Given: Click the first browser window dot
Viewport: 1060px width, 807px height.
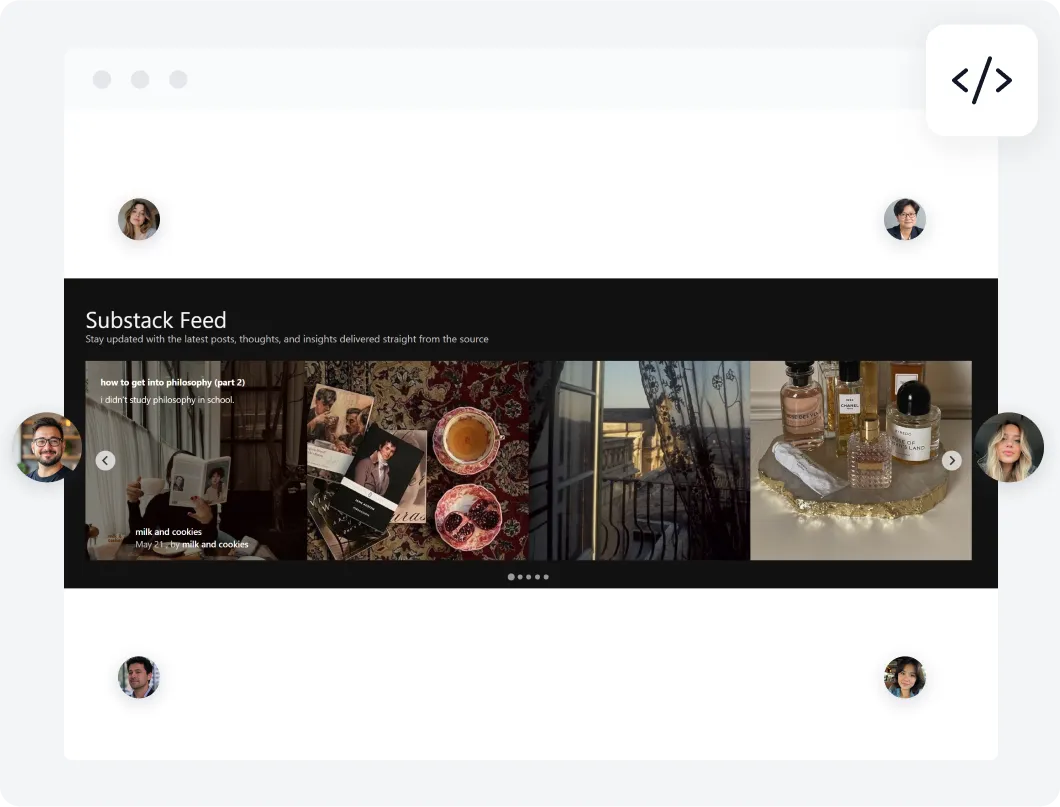Looking at the screenshot, I should coord(102,79).
